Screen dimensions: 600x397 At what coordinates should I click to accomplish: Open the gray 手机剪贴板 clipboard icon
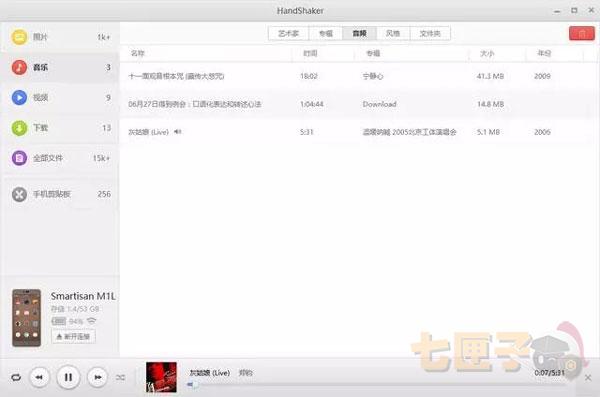19,194
